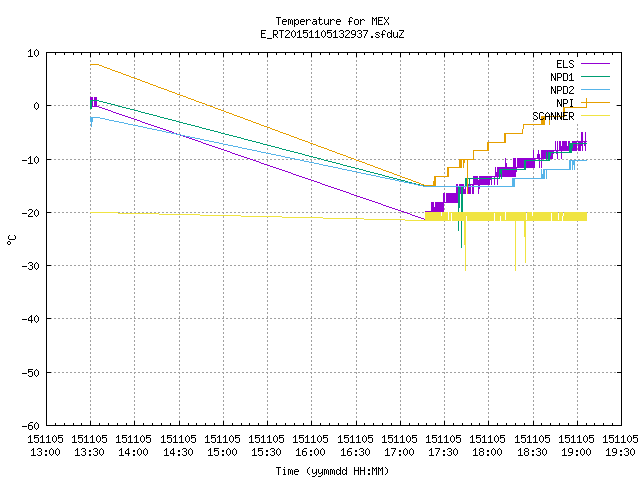Click the x-axis tick label 16:30
Viewport: 640px width, 480px height.
coord(355,452)
